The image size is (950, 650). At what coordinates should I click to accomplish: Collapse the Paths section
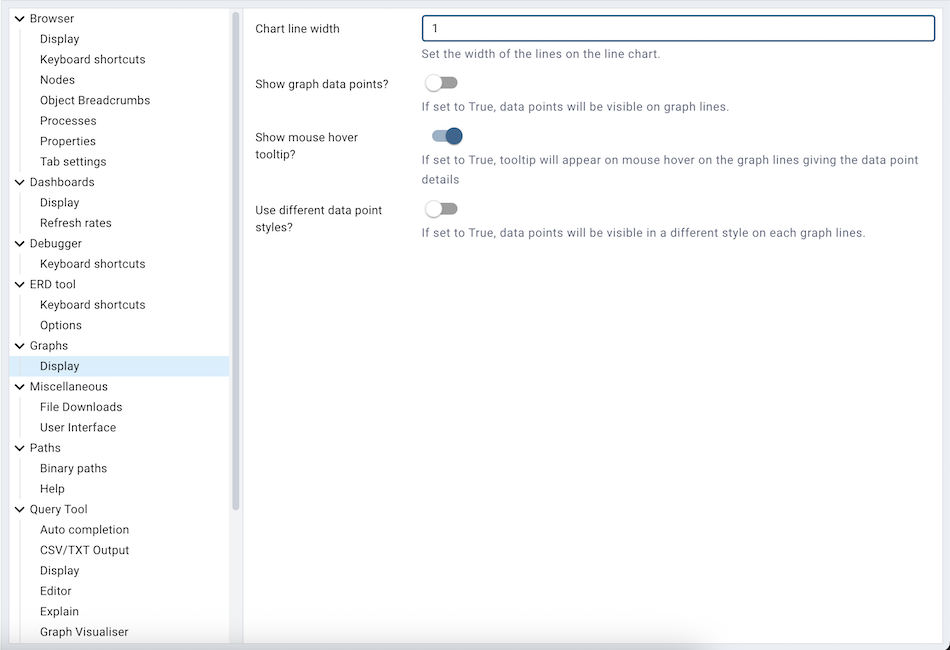(x=18, y=447)
